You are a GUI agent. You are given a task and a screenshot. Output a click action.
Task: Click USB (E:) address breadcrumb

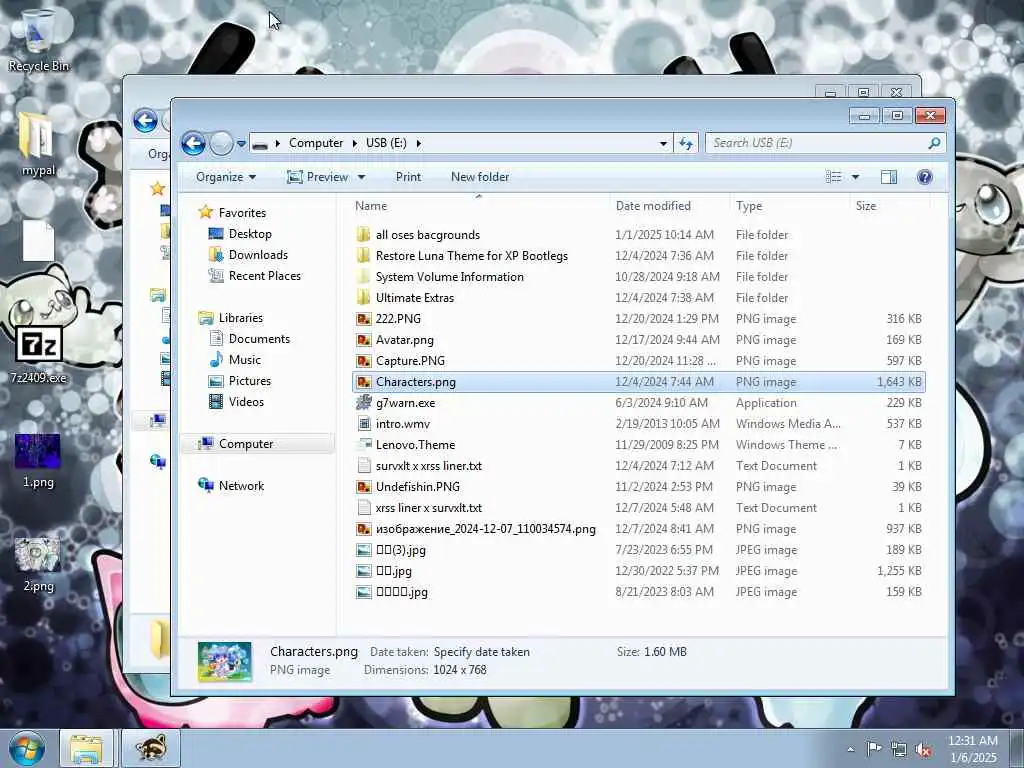(x=386, y=142)
